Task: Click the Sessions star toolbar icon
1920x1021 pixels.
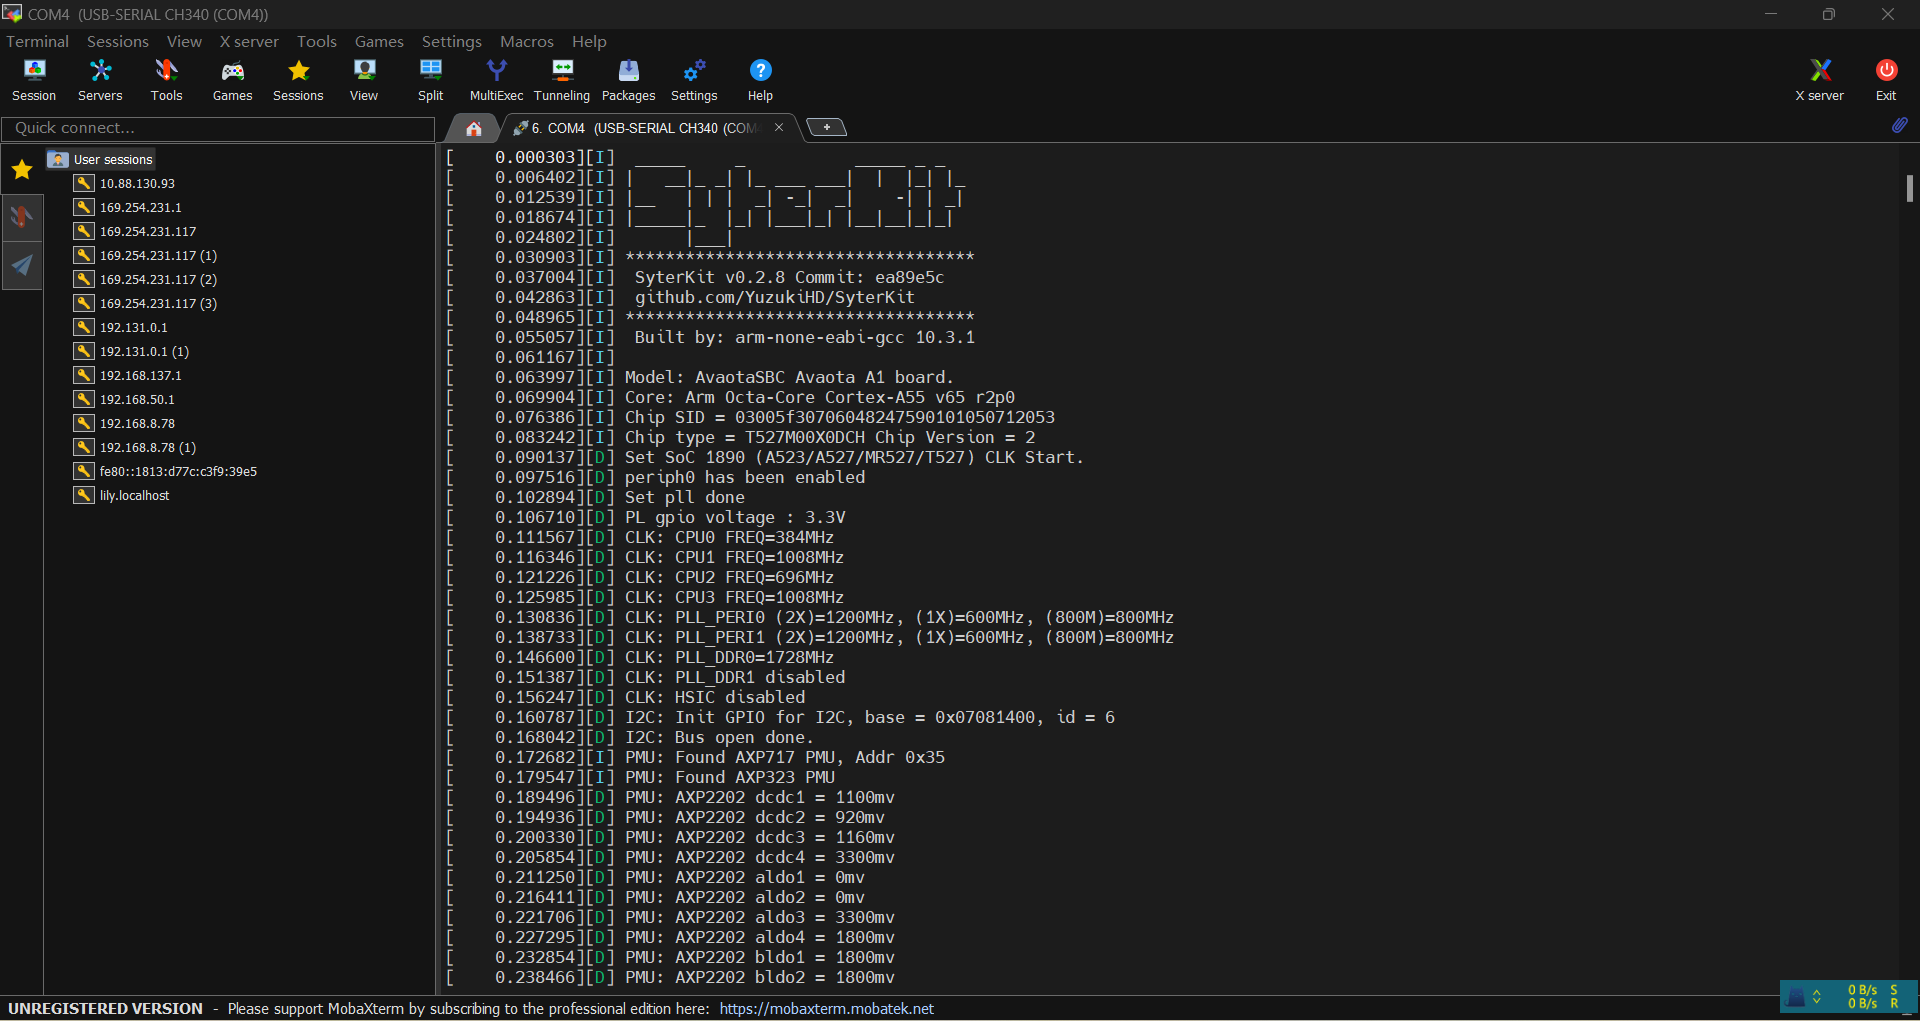Action: pyautogui.click(x=298, y=80)
